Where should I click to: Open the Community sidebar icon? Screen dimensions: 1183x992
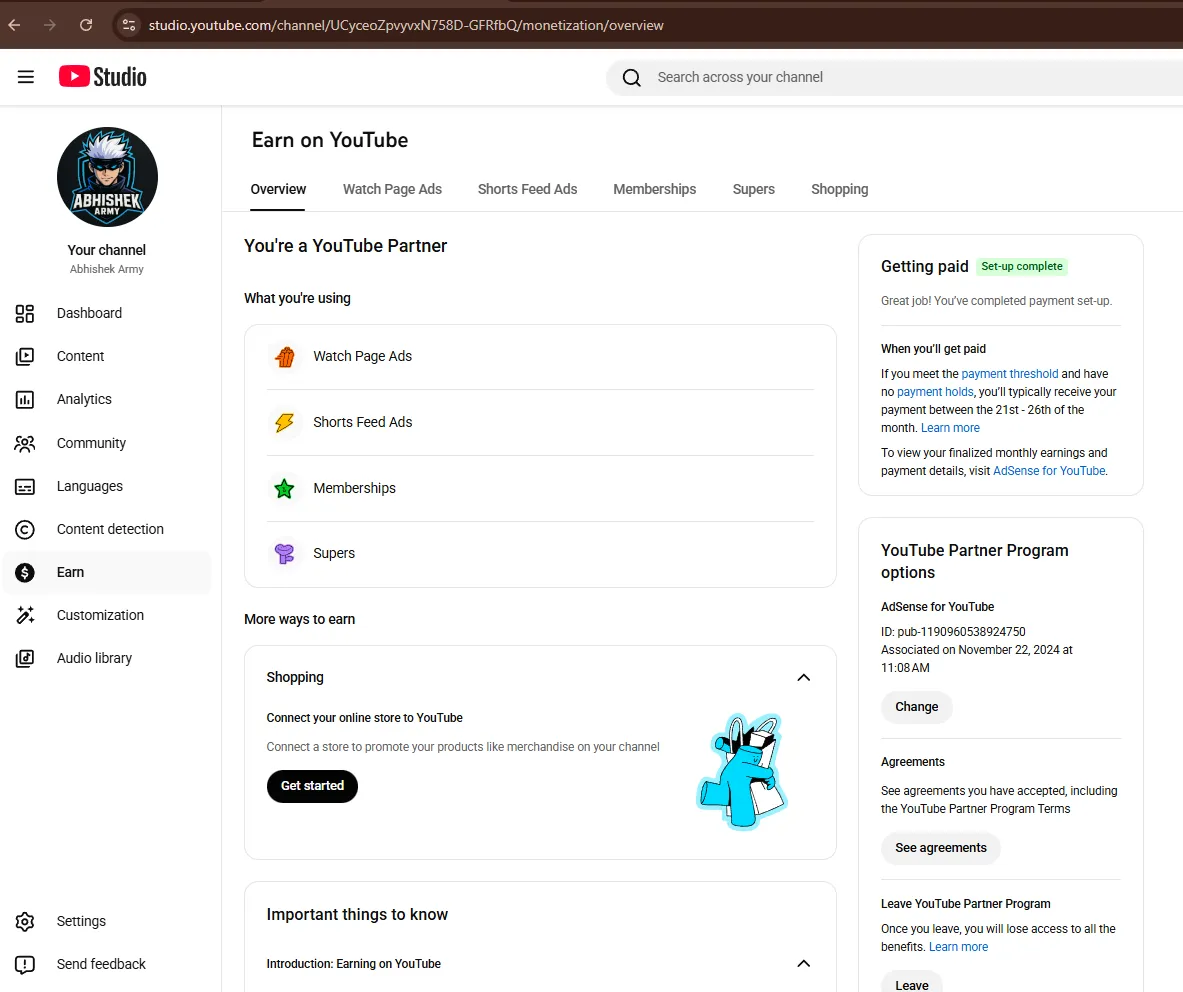coord(25,444)
